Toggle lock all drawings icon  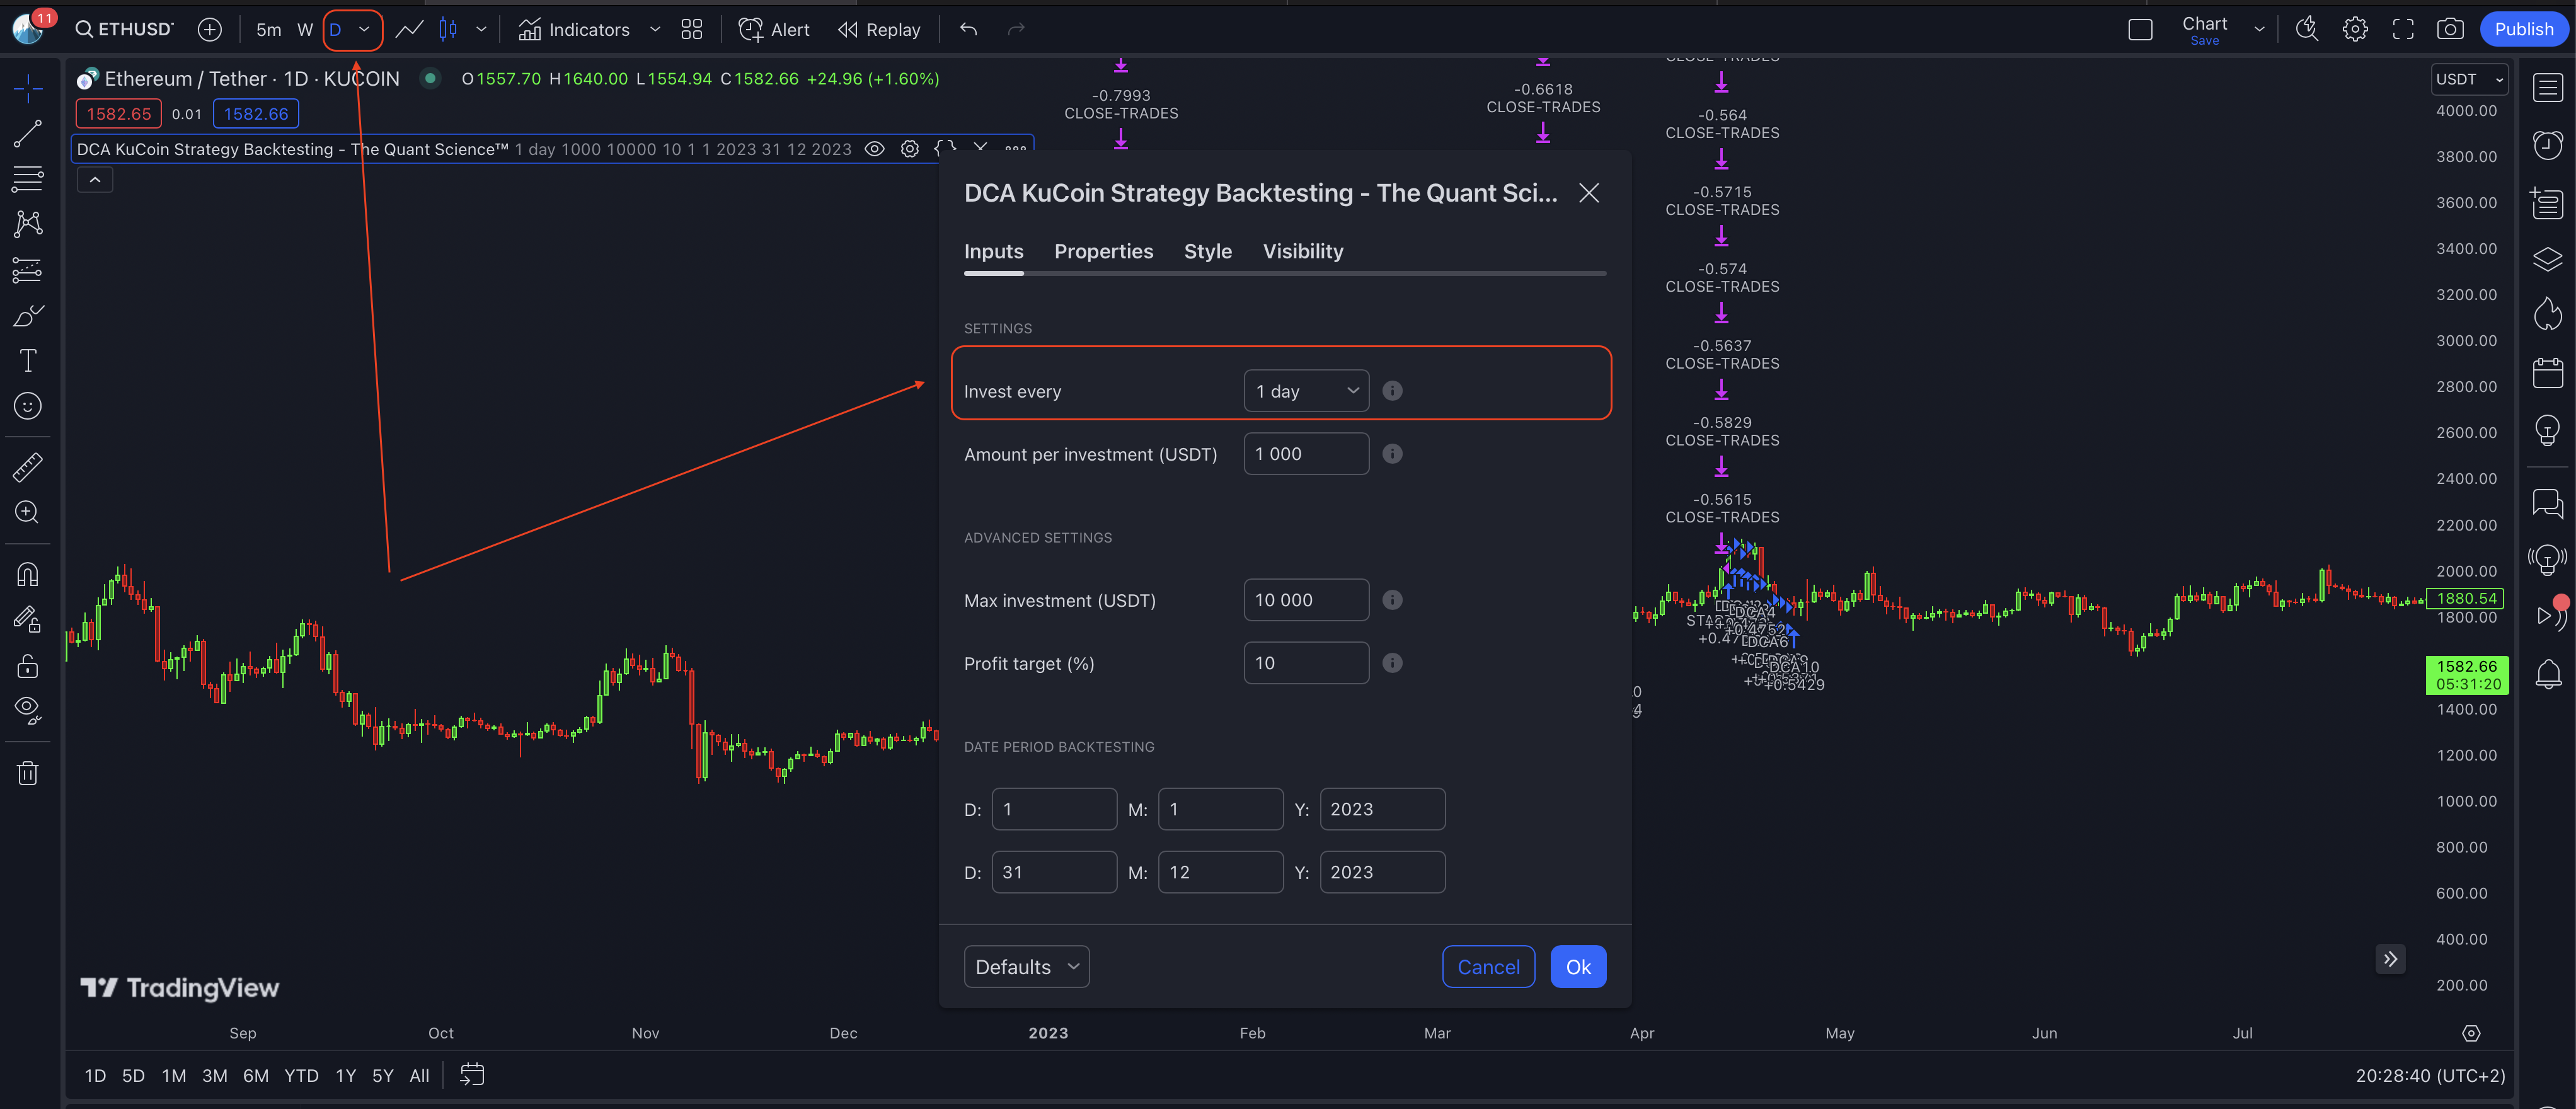28,666
